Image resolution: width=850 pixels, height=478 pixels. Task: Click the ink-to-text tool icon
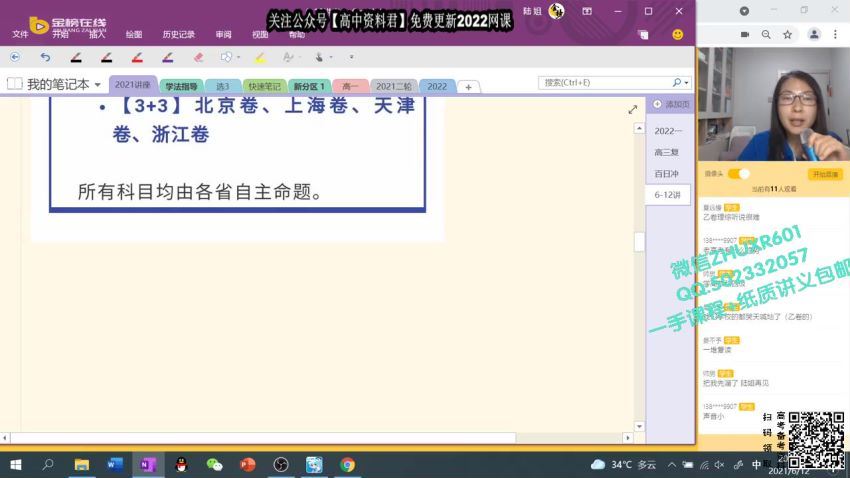tap(288, 57)
